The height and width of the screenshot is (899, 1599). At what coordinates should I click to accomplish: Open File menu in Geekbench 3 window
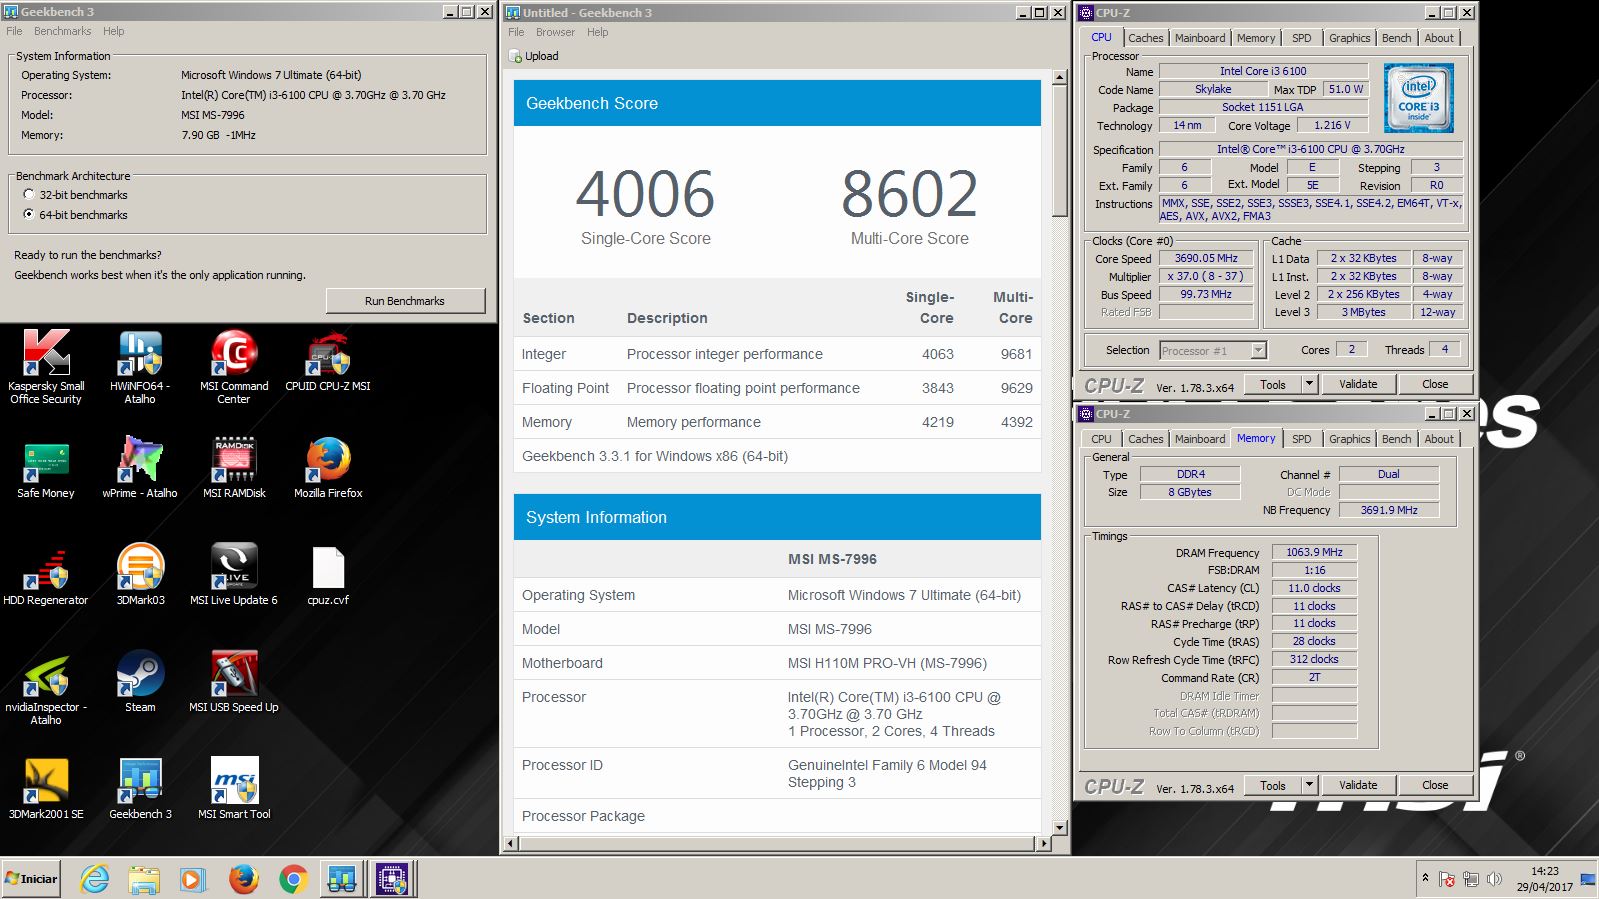(x=14, y=31)
